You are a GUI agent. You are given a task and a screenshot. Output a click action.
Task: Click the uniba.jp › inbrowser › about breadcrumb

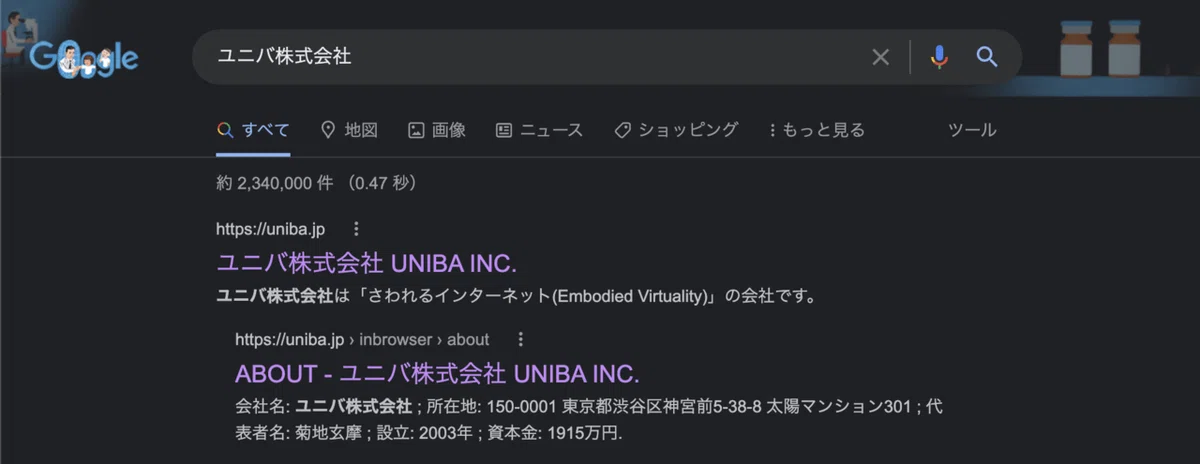point(362,339)
